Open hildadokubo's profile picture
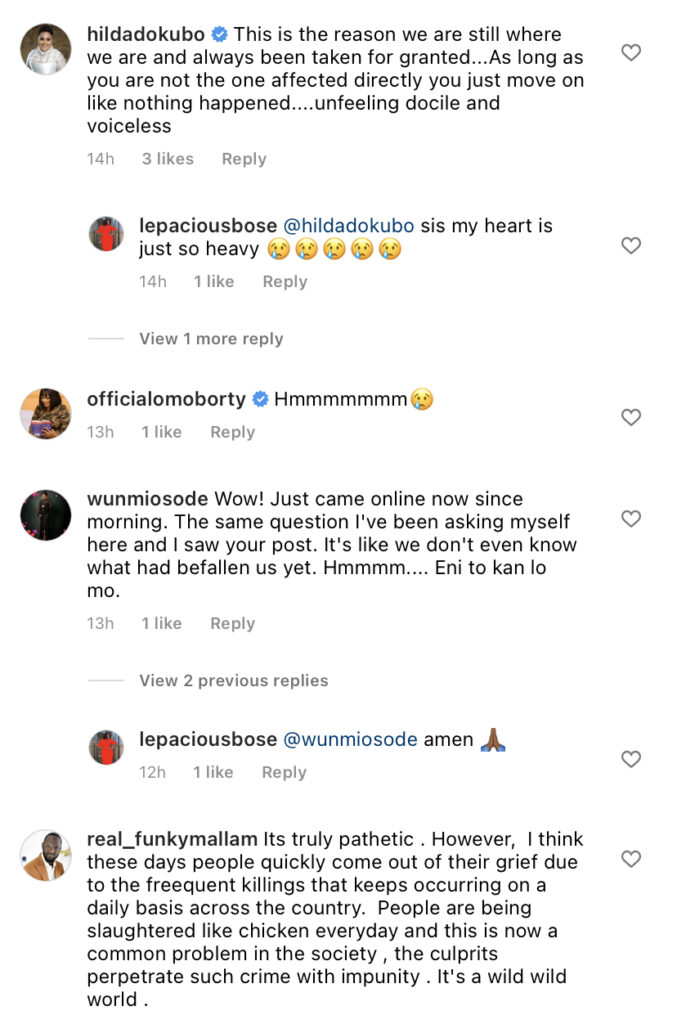The image size is (677, 1024). (x=46, y=49)
